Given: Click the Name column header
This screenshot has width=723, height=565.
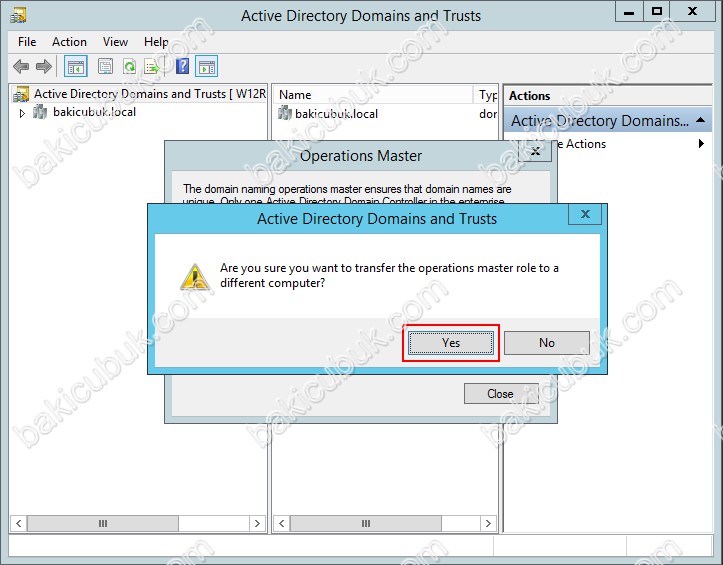Looking at the screenshot, I should (373, 95).
